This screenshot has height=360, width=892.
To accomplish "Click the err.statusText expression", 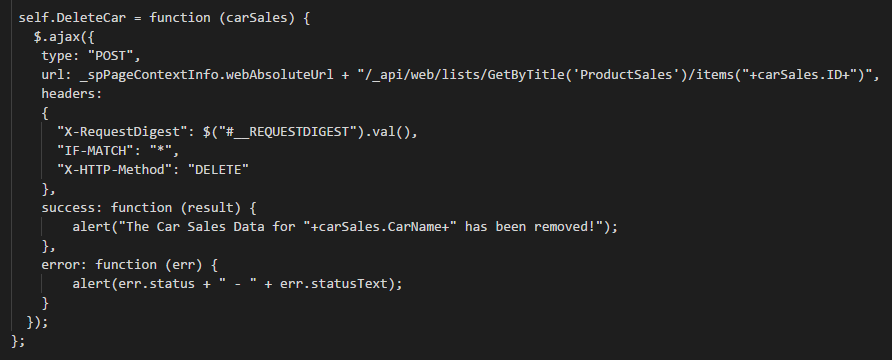I will tap(333, 283).
